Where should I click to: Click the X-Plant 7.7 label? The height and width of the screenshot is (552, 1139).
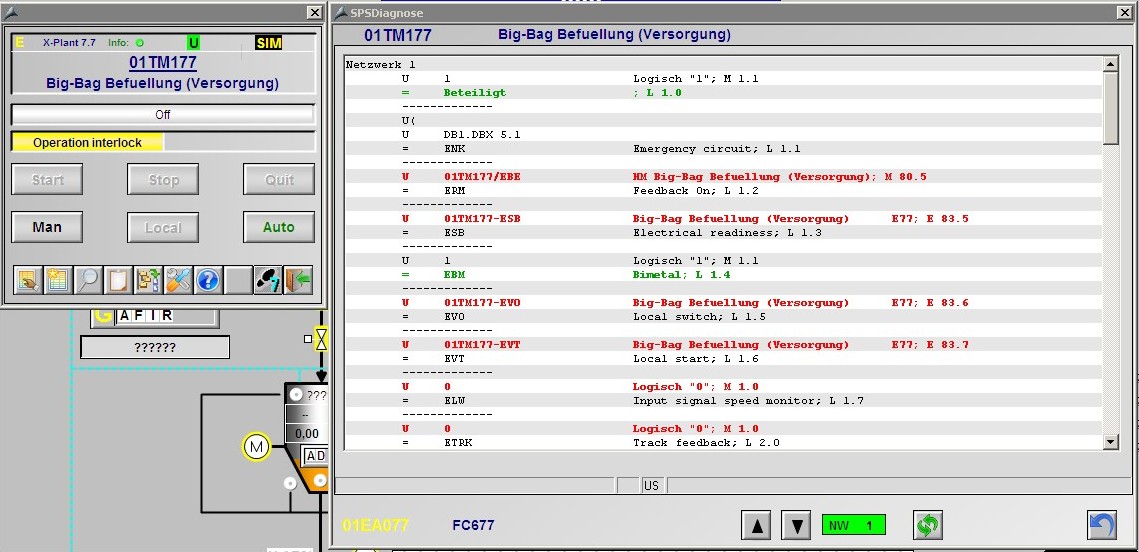tap(69, 43)
